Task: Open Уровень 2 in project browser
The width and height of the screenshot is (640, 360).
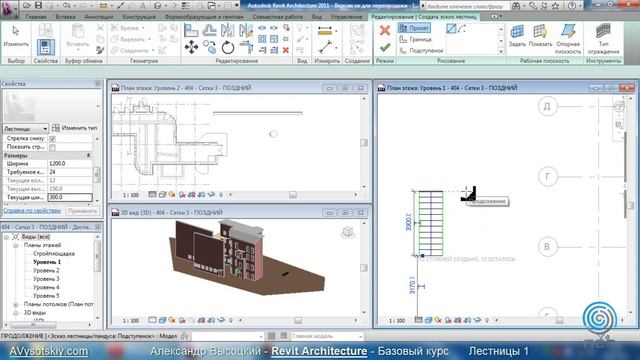Action: point(46,271)
